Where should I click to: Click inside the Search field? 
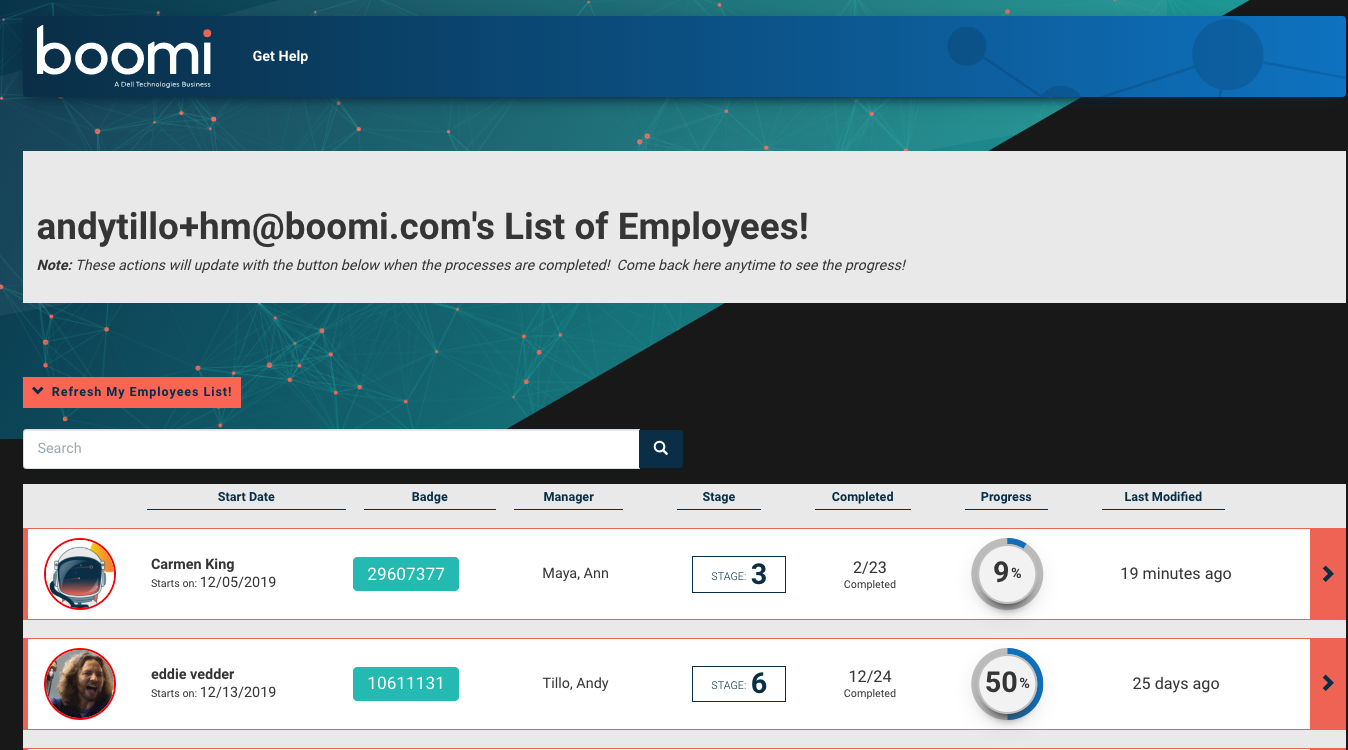[x=330, y=448]
